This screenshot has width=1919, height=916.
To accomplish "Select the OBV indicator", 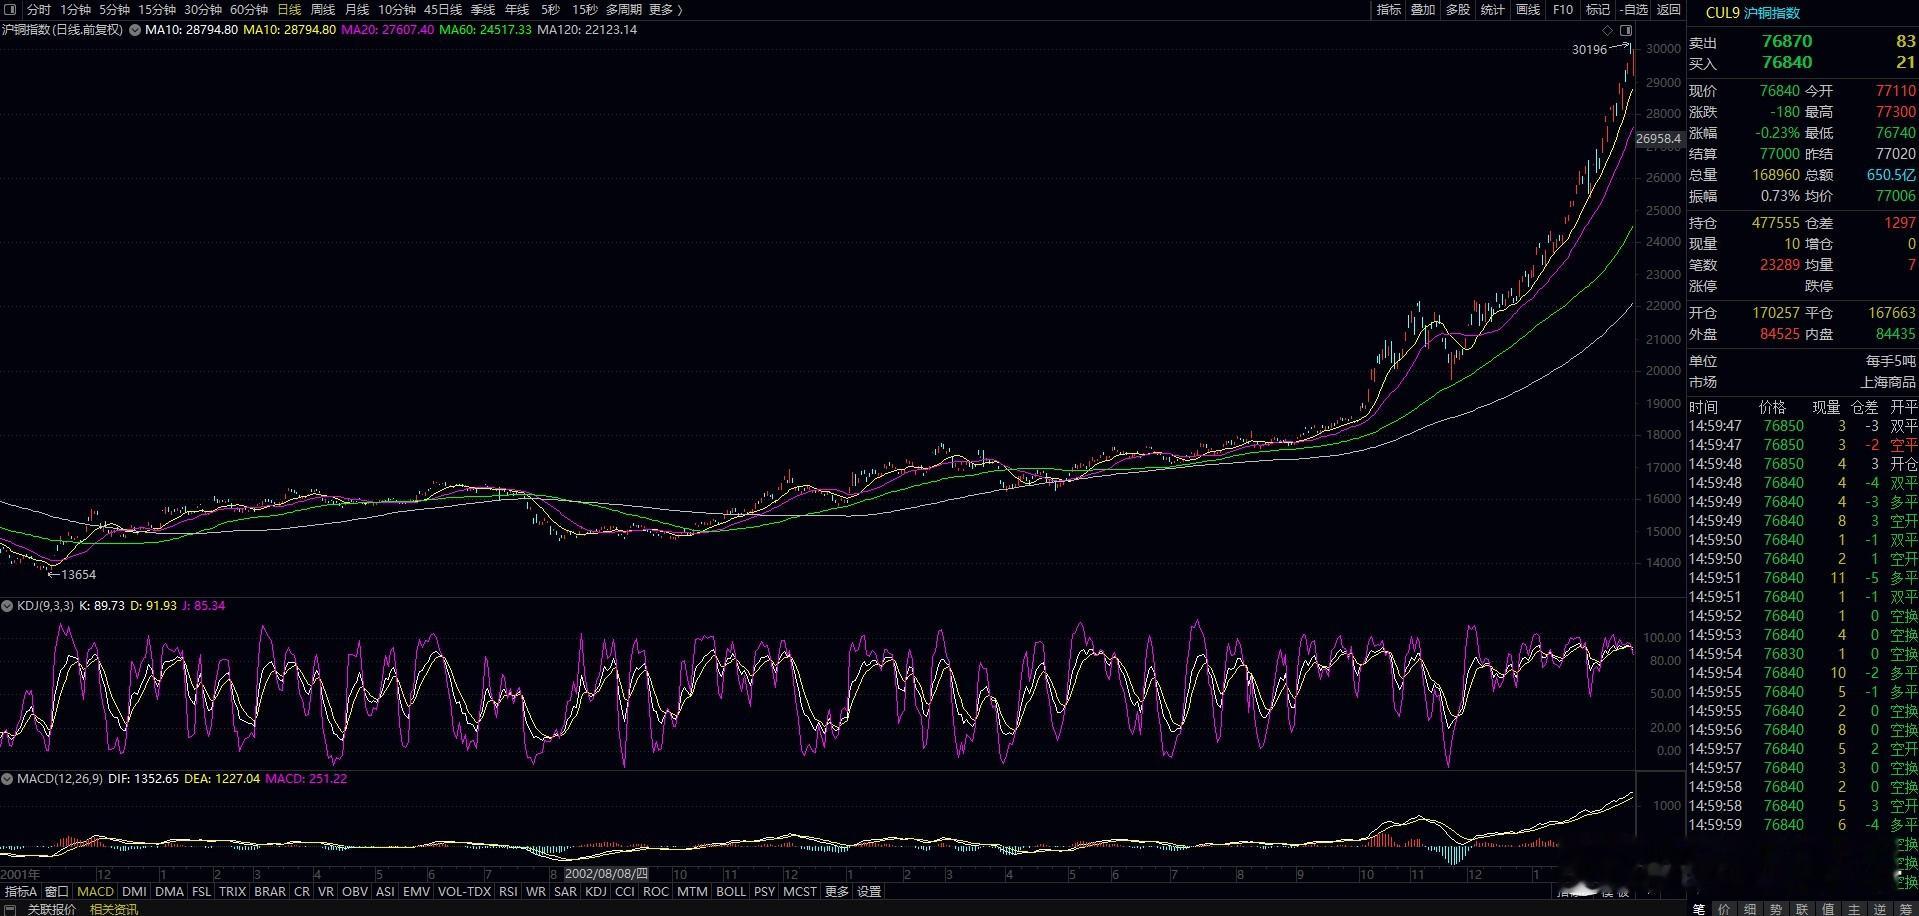I will click(355, 891).
